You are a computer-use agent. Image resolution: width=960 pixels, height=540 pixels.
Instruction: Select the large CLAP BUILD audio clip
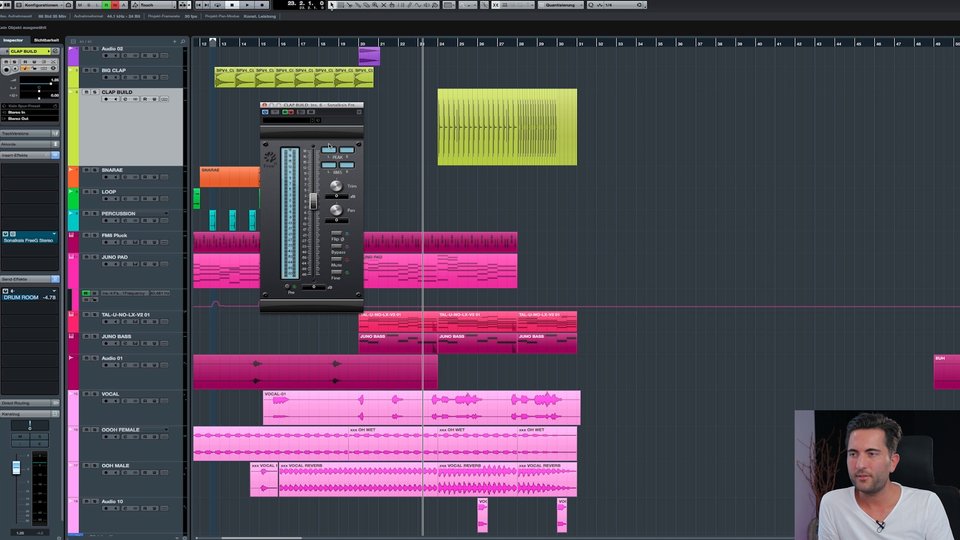pos(507,127)
